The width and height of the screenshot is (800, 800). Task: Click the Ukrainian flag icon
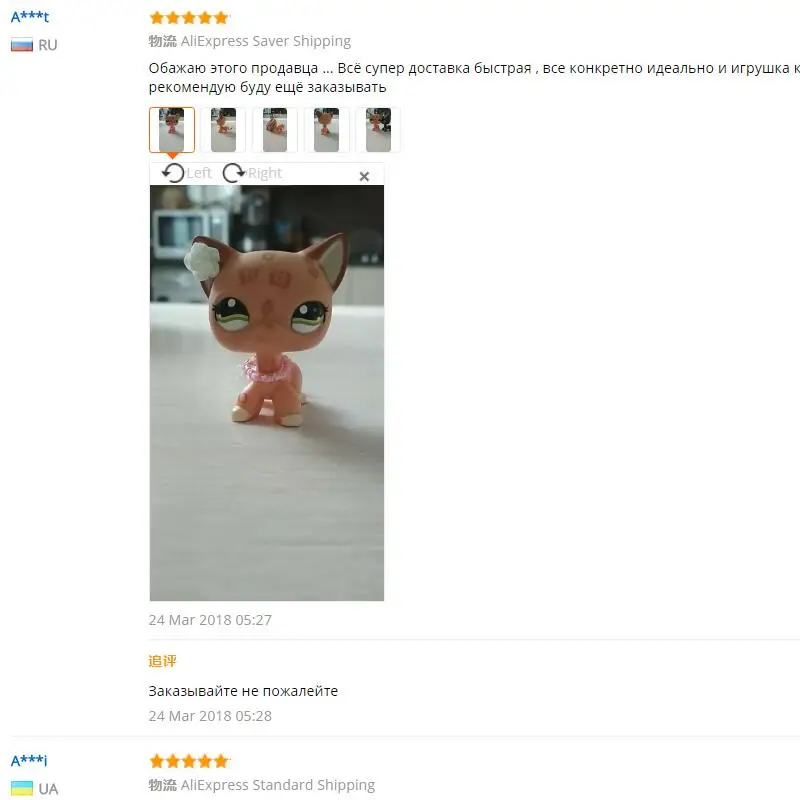click(x=22, y=788)
